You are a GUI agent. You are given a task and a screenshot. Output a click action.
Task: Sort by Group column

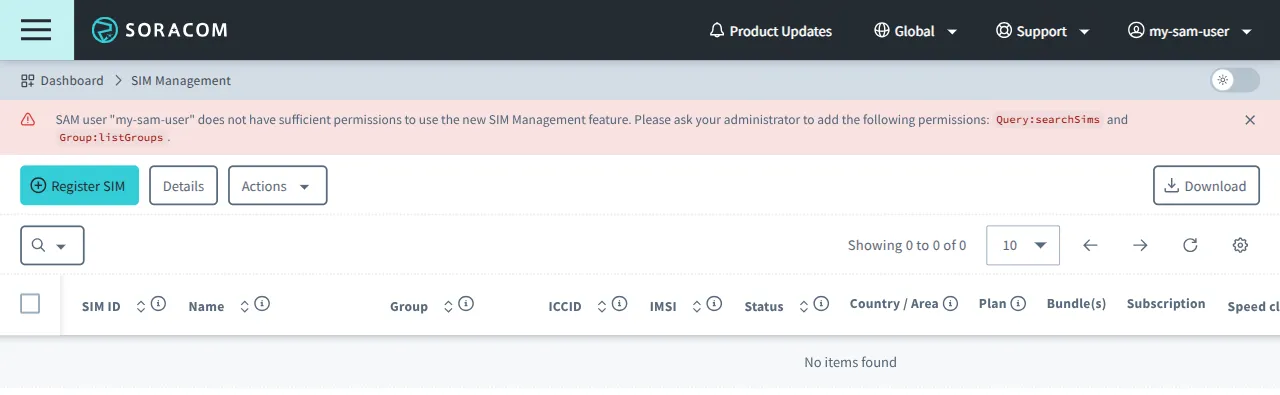click(449, 306)
